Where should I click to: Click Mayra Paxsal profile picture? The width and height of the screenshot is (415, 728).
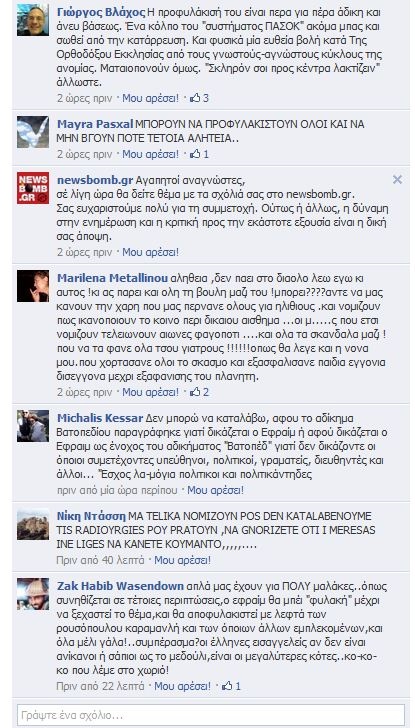[32, 132]
